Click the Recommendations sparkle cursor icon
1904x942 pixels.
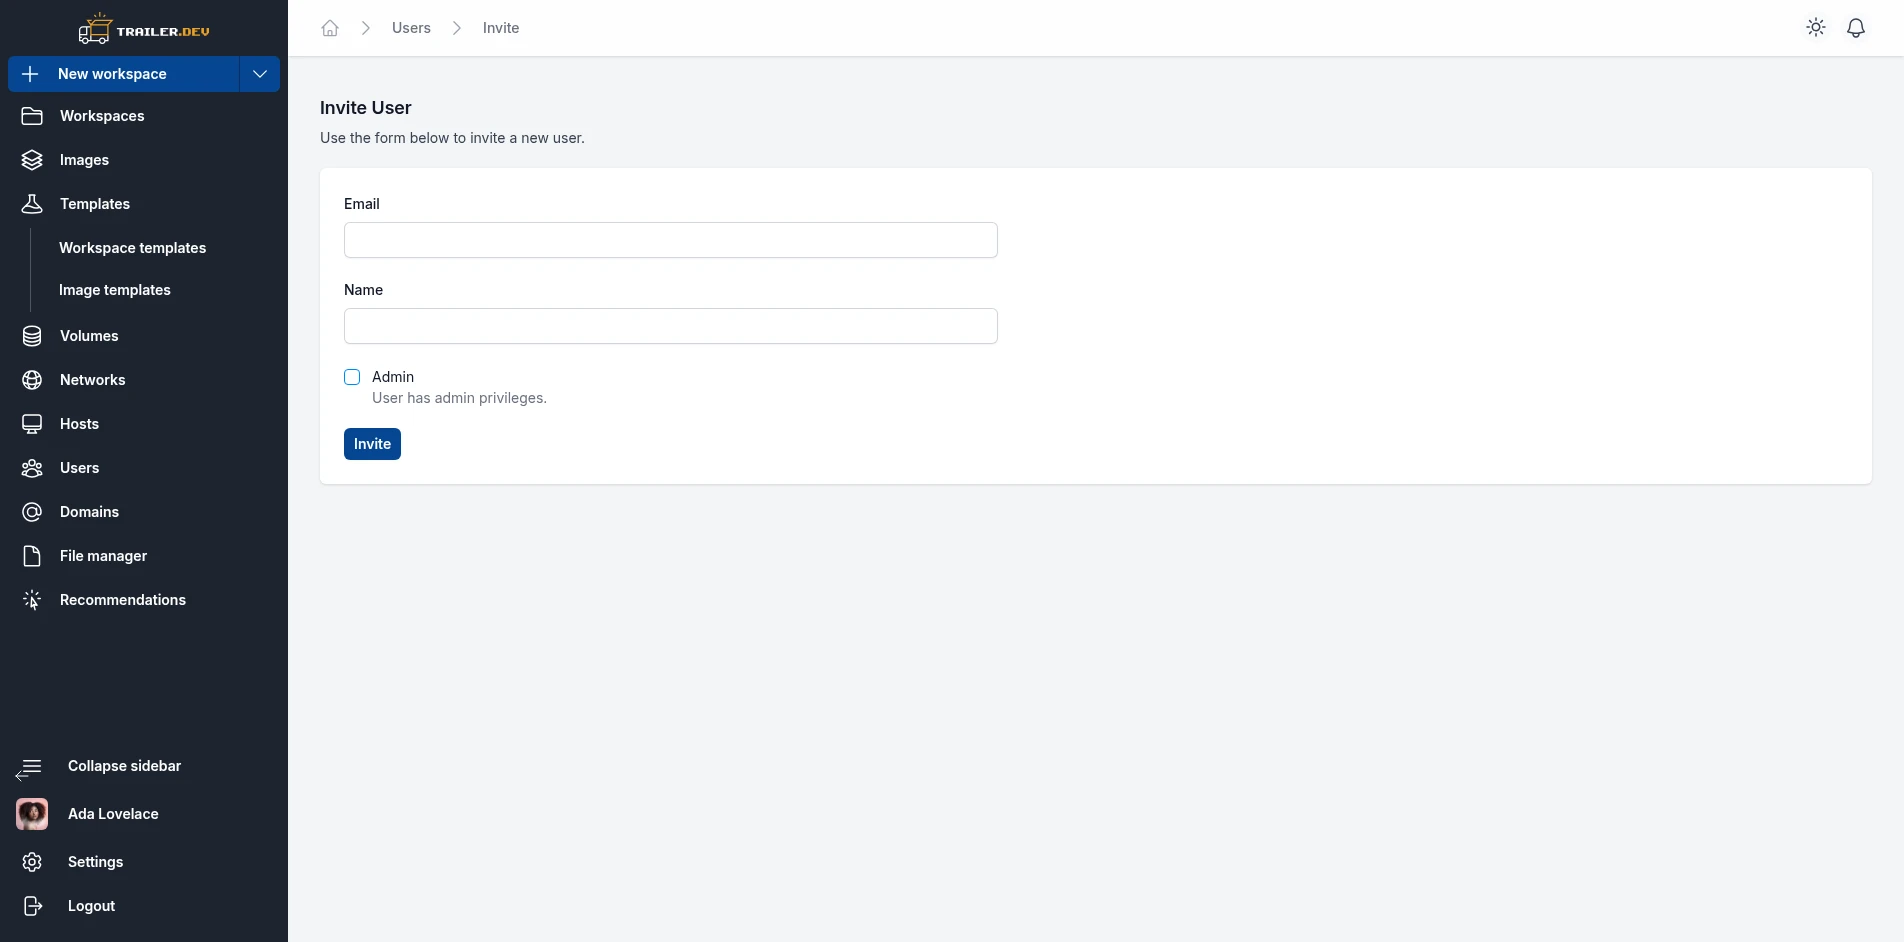32,600
